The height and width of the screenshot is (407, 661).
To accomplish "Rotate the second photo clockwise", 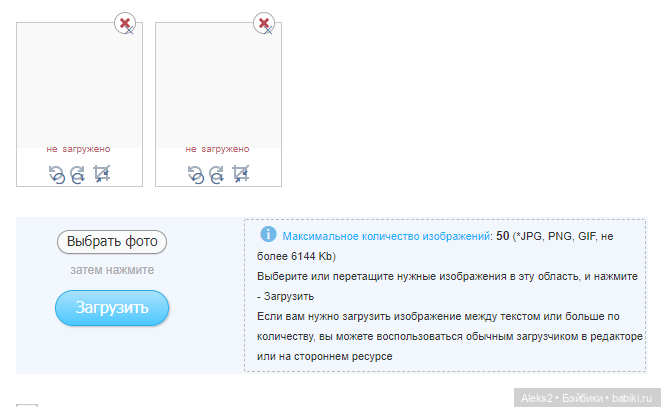I will point(217,175).
